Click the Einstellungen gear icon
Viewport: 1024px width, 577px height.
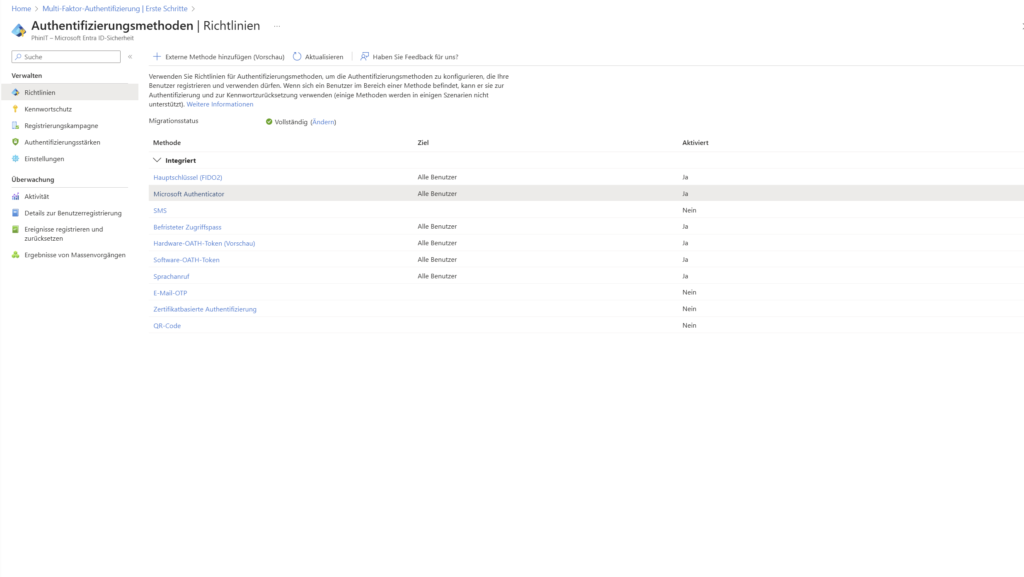(x=15, y=158)
